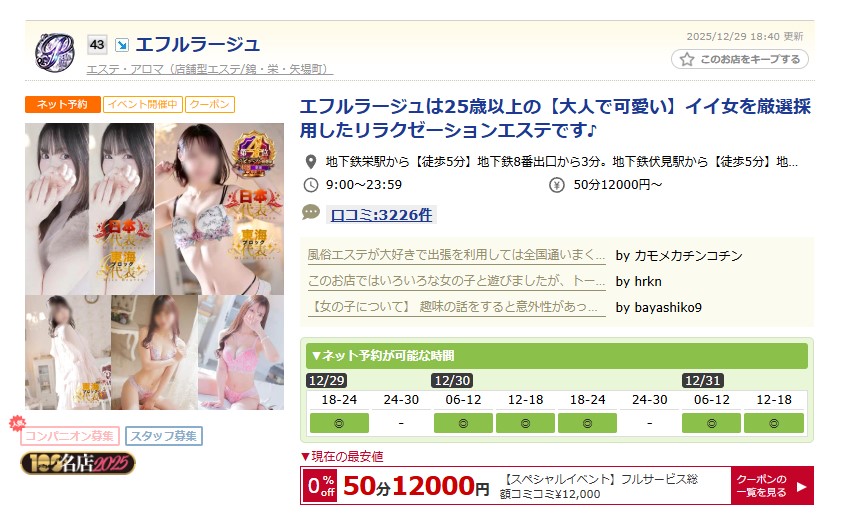Click the map pin location icon
843x524 pixels.
point(310,161)
